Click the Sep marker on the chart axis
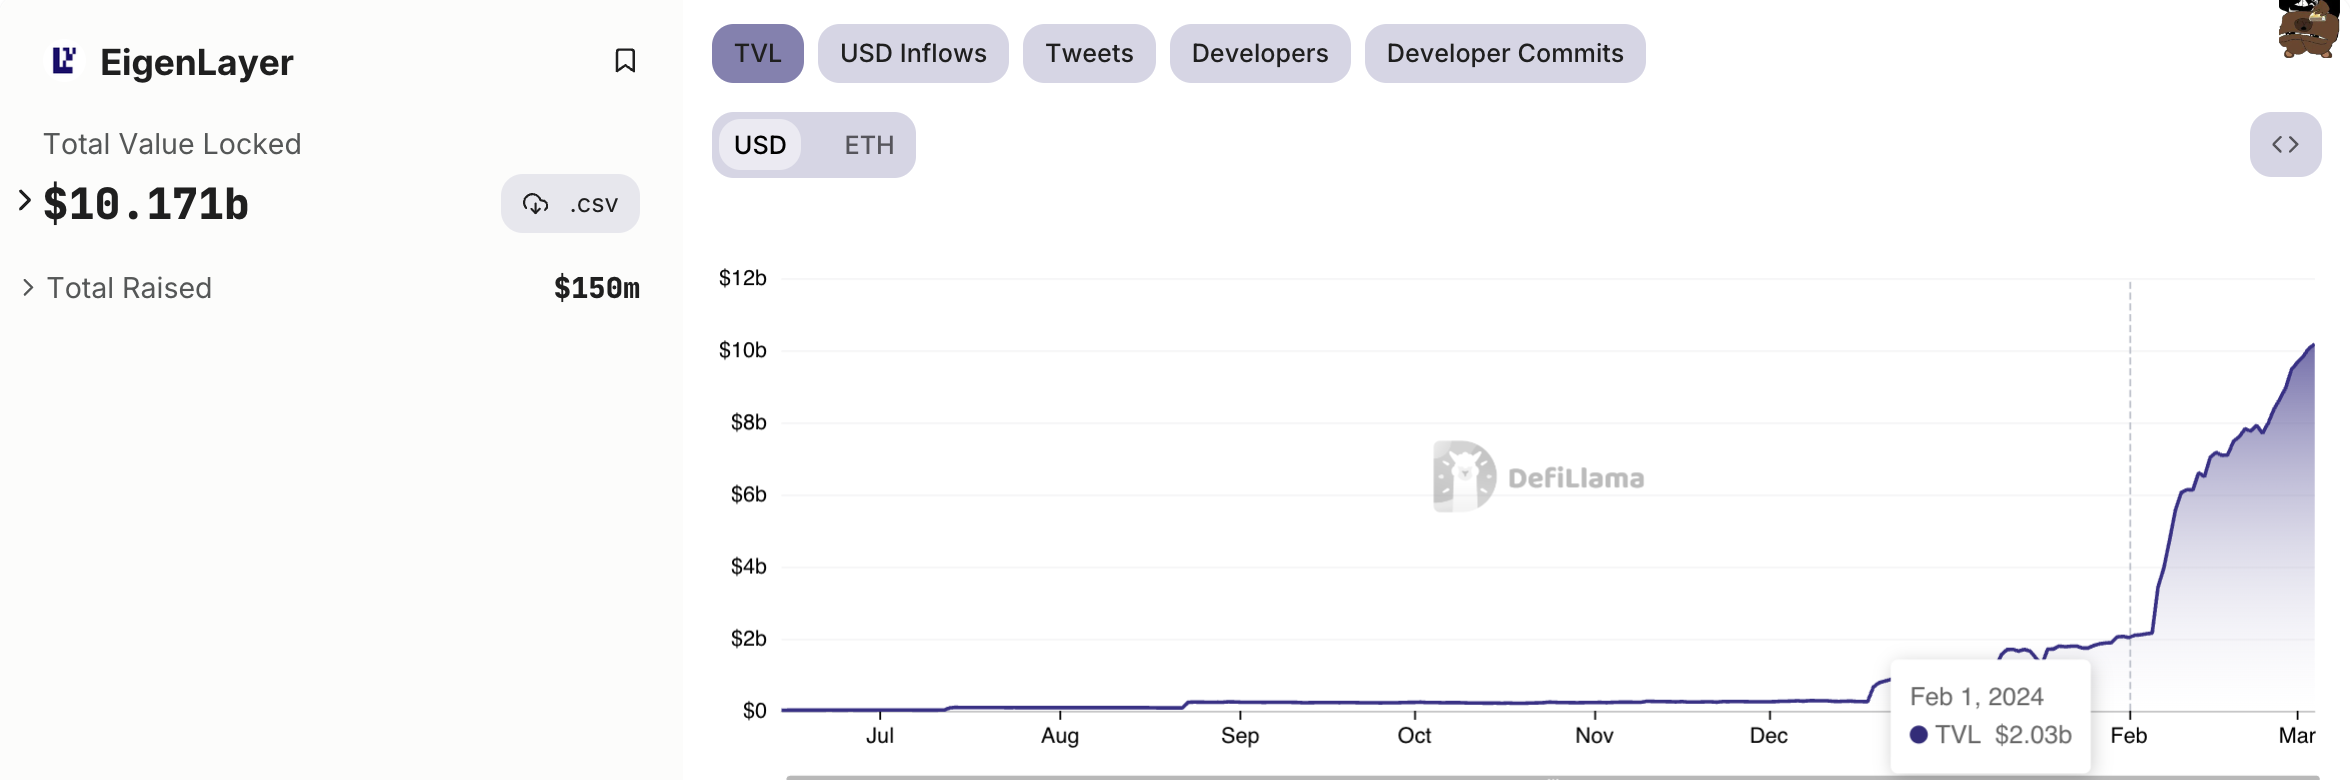2350x780 pixels. [1240, 735]
